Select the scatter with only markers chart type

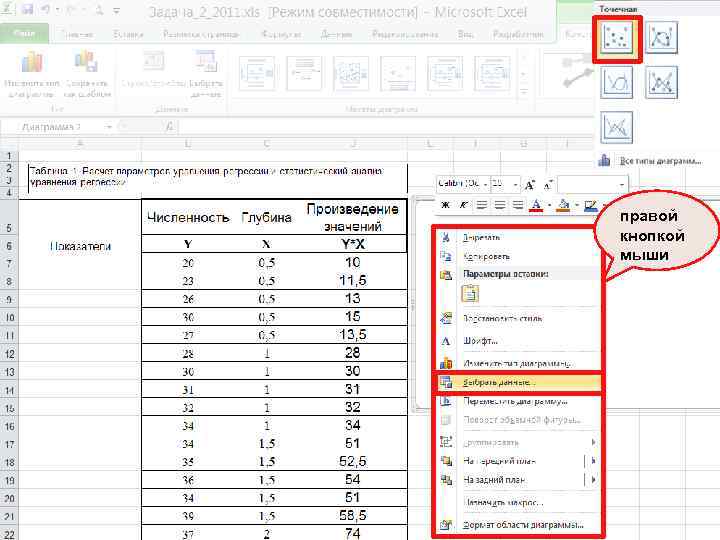(x=617, y=38)
